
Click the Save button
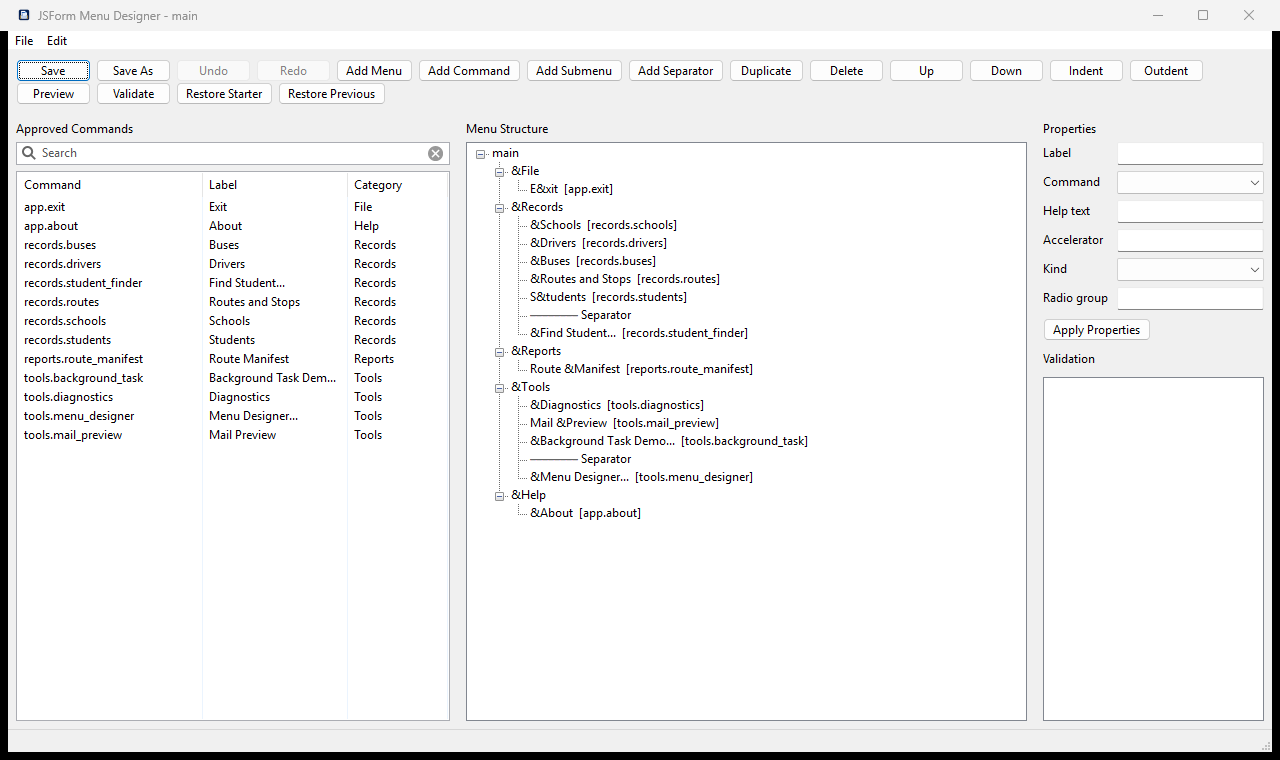click(x=53, y=71)
